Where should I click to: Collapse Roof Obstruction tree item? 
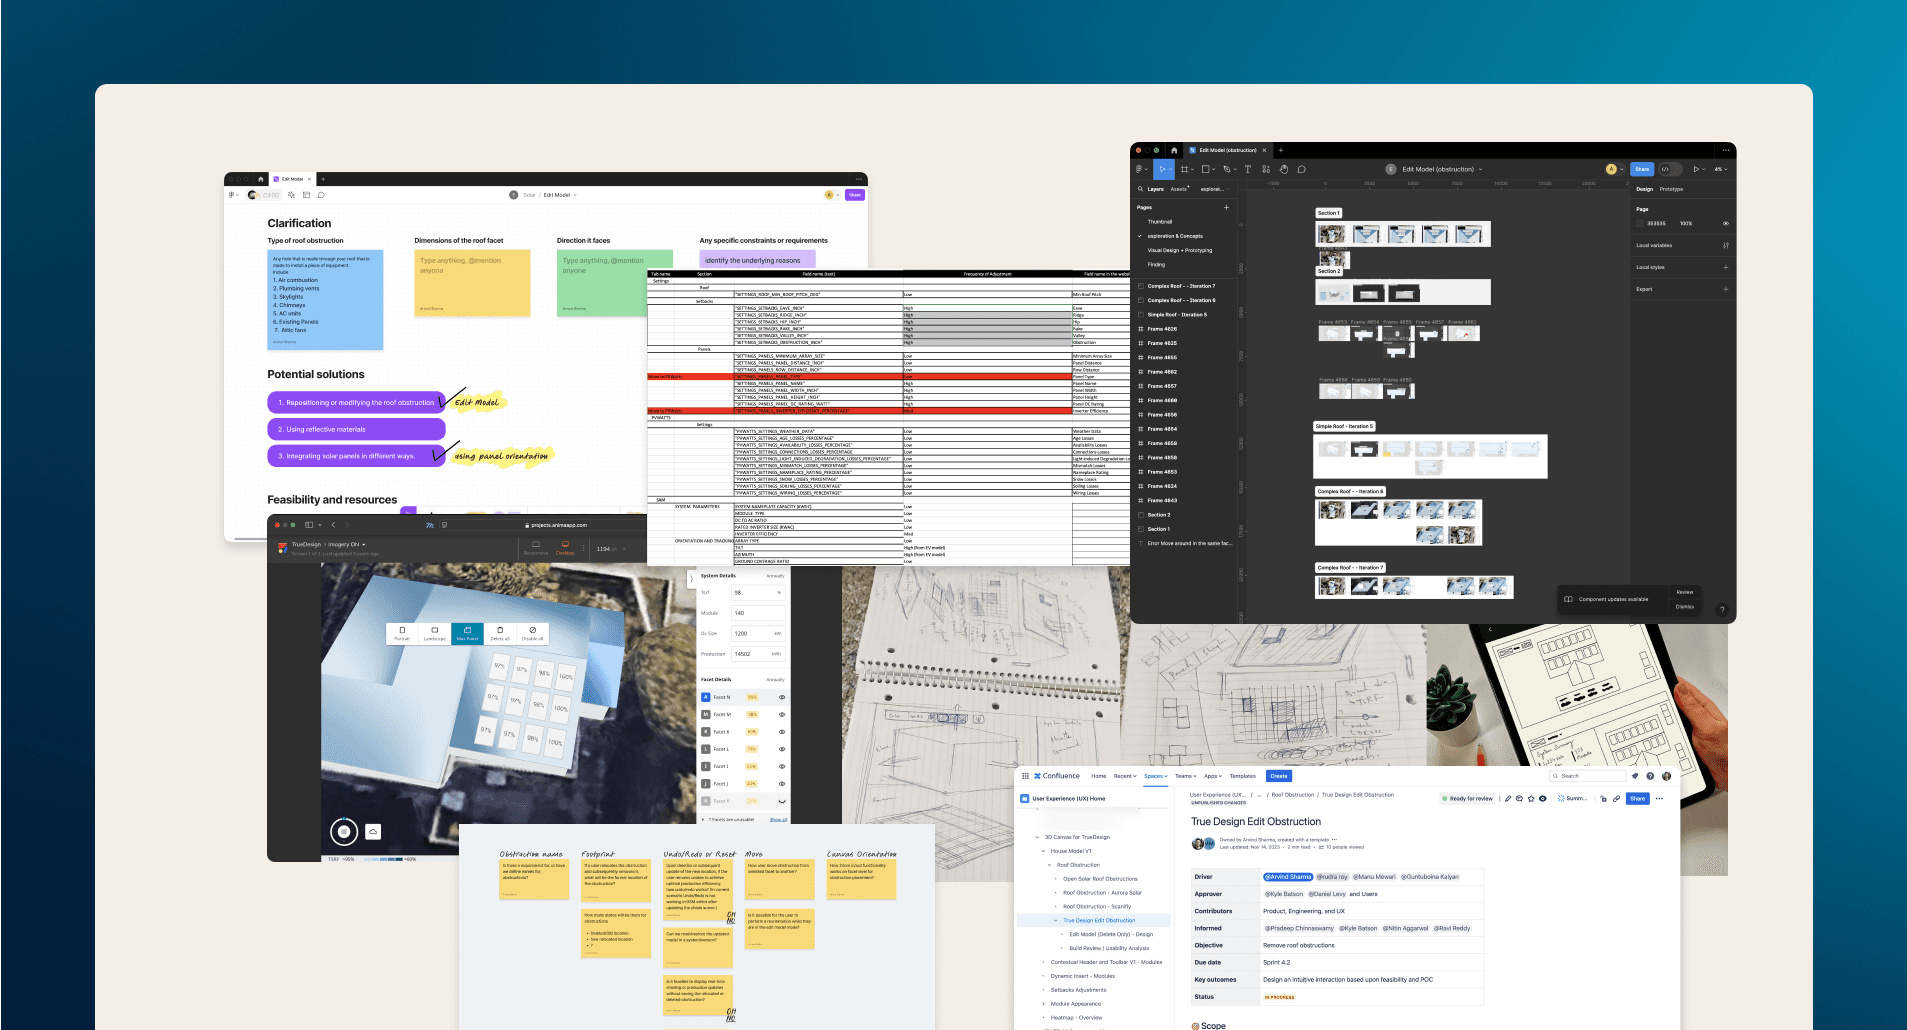tap(1050, 865)
